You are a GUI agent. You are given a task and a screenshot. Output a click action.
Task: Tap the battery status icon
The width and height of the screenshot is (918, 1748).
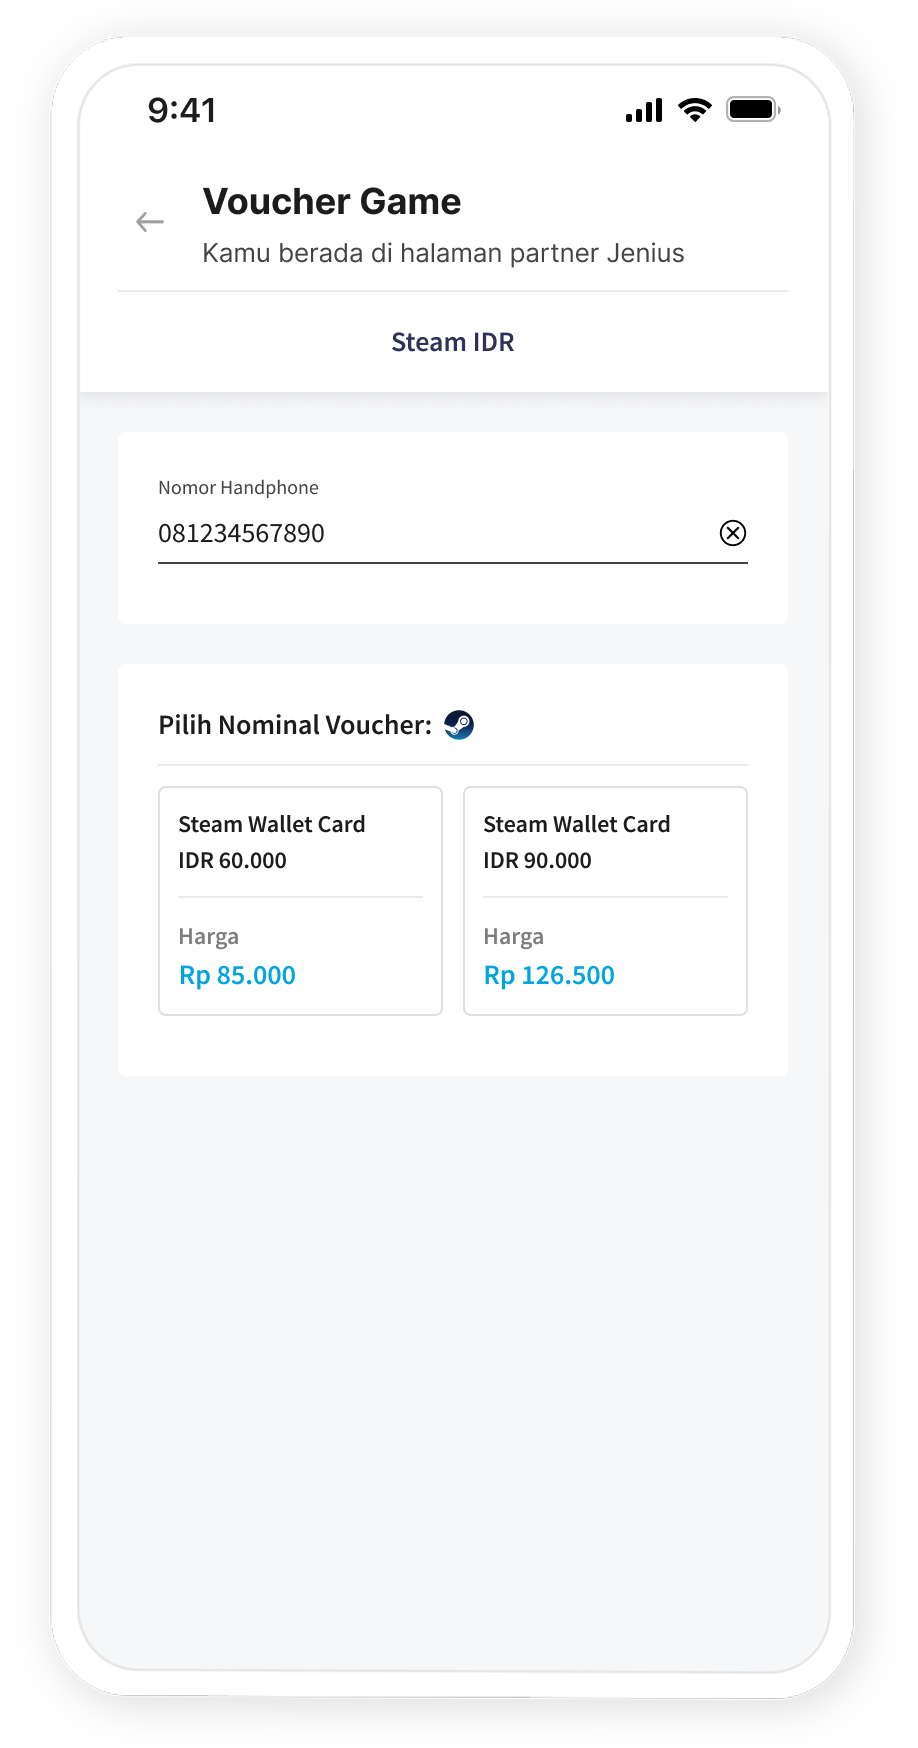(x=753, y=110)
